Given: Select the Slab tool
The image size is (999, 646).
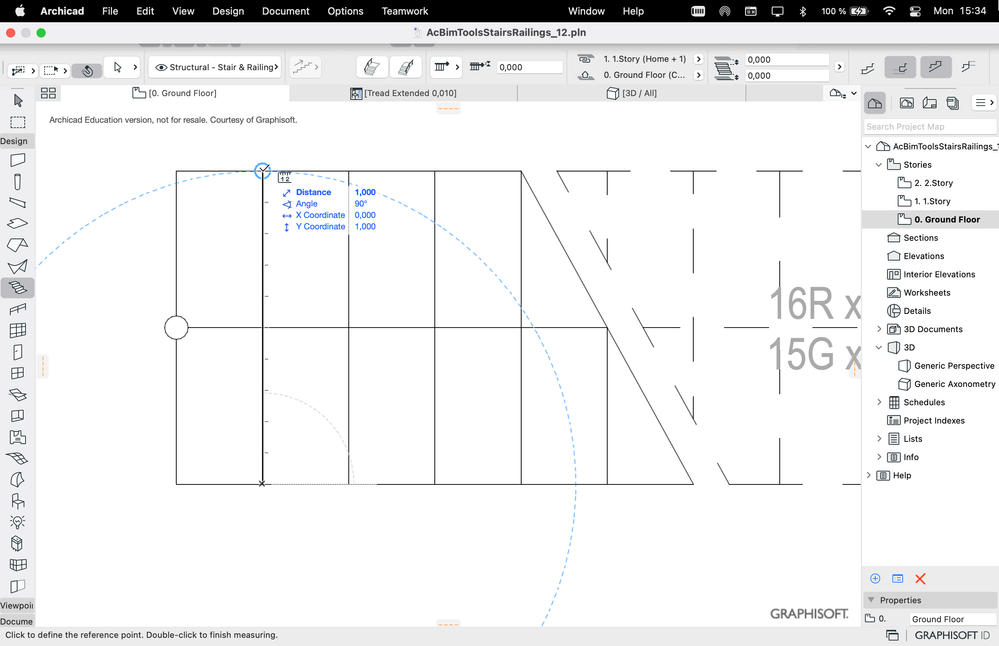Looking at the screenshot, I should tap(17, 224).
